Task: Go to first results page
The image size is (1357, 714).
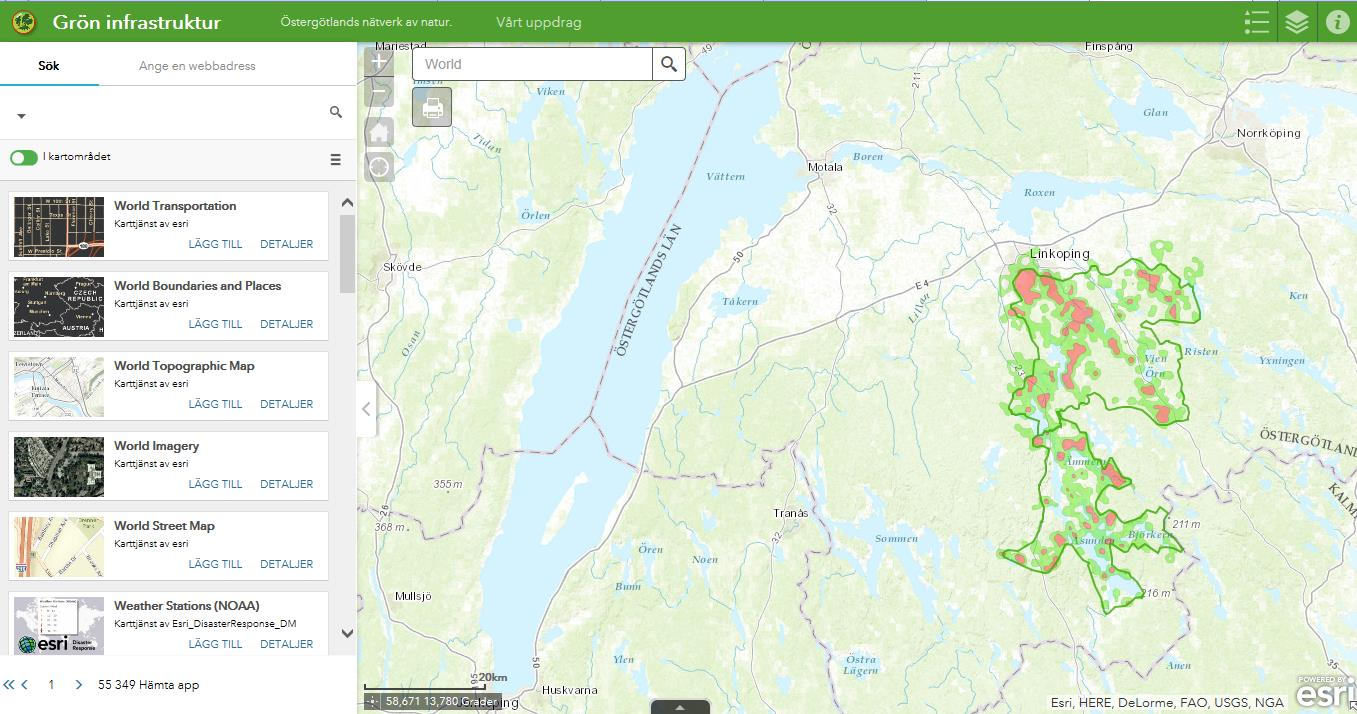Action: [x=9, y=685]
